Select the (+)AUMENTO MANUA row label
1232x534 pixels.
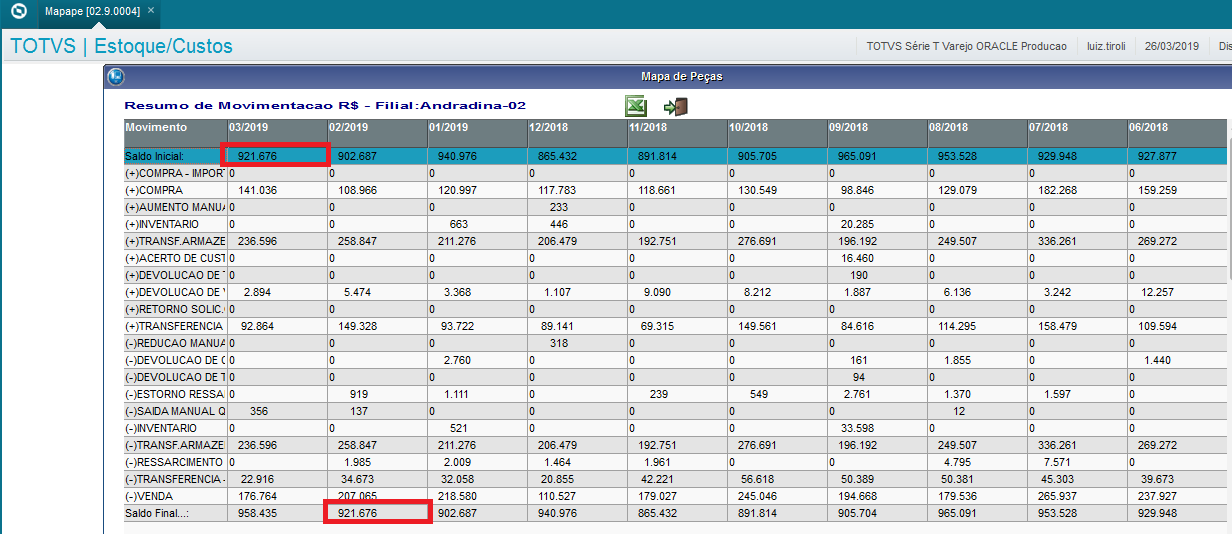(x=175, y=207)
